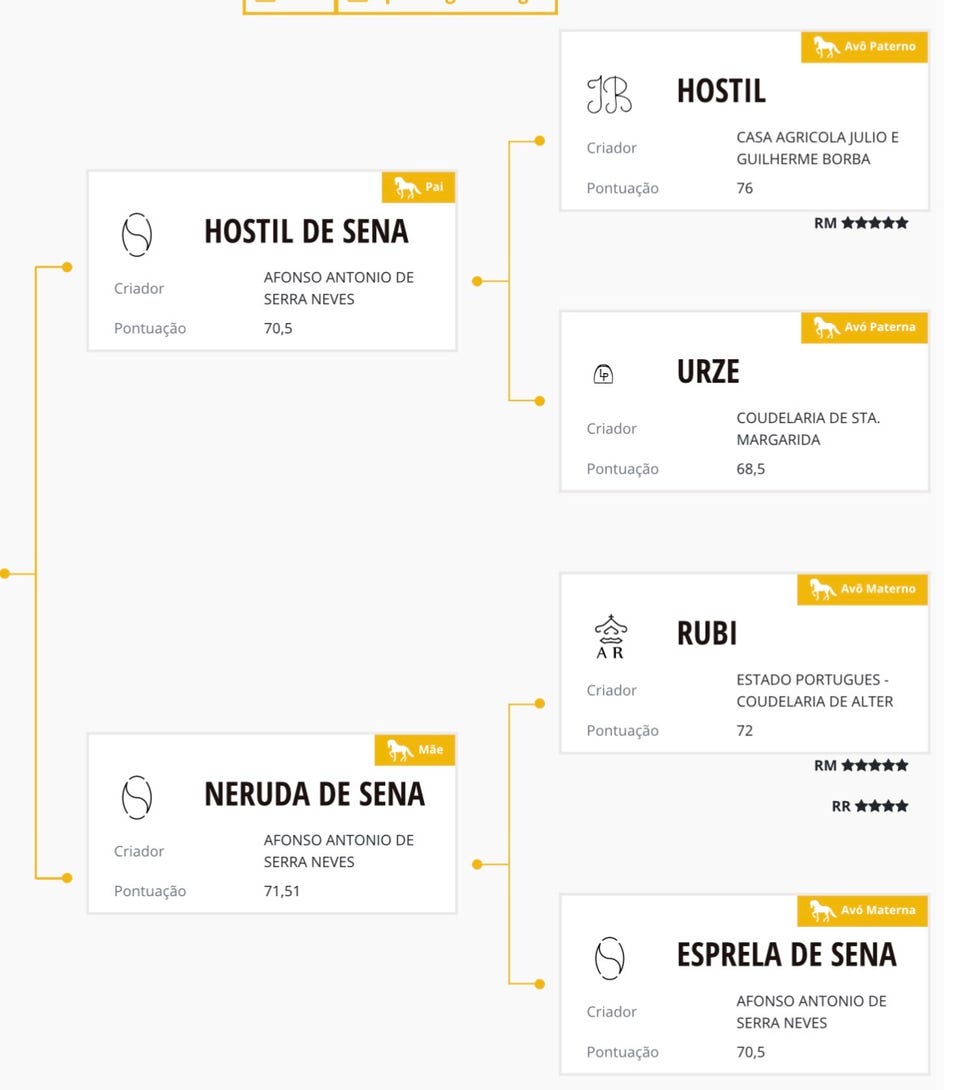The height and width of the screenshot is (1090, 960).
Task: Open the ESPRELA DE SENA horse name
Action: click(x=786, y=955)
